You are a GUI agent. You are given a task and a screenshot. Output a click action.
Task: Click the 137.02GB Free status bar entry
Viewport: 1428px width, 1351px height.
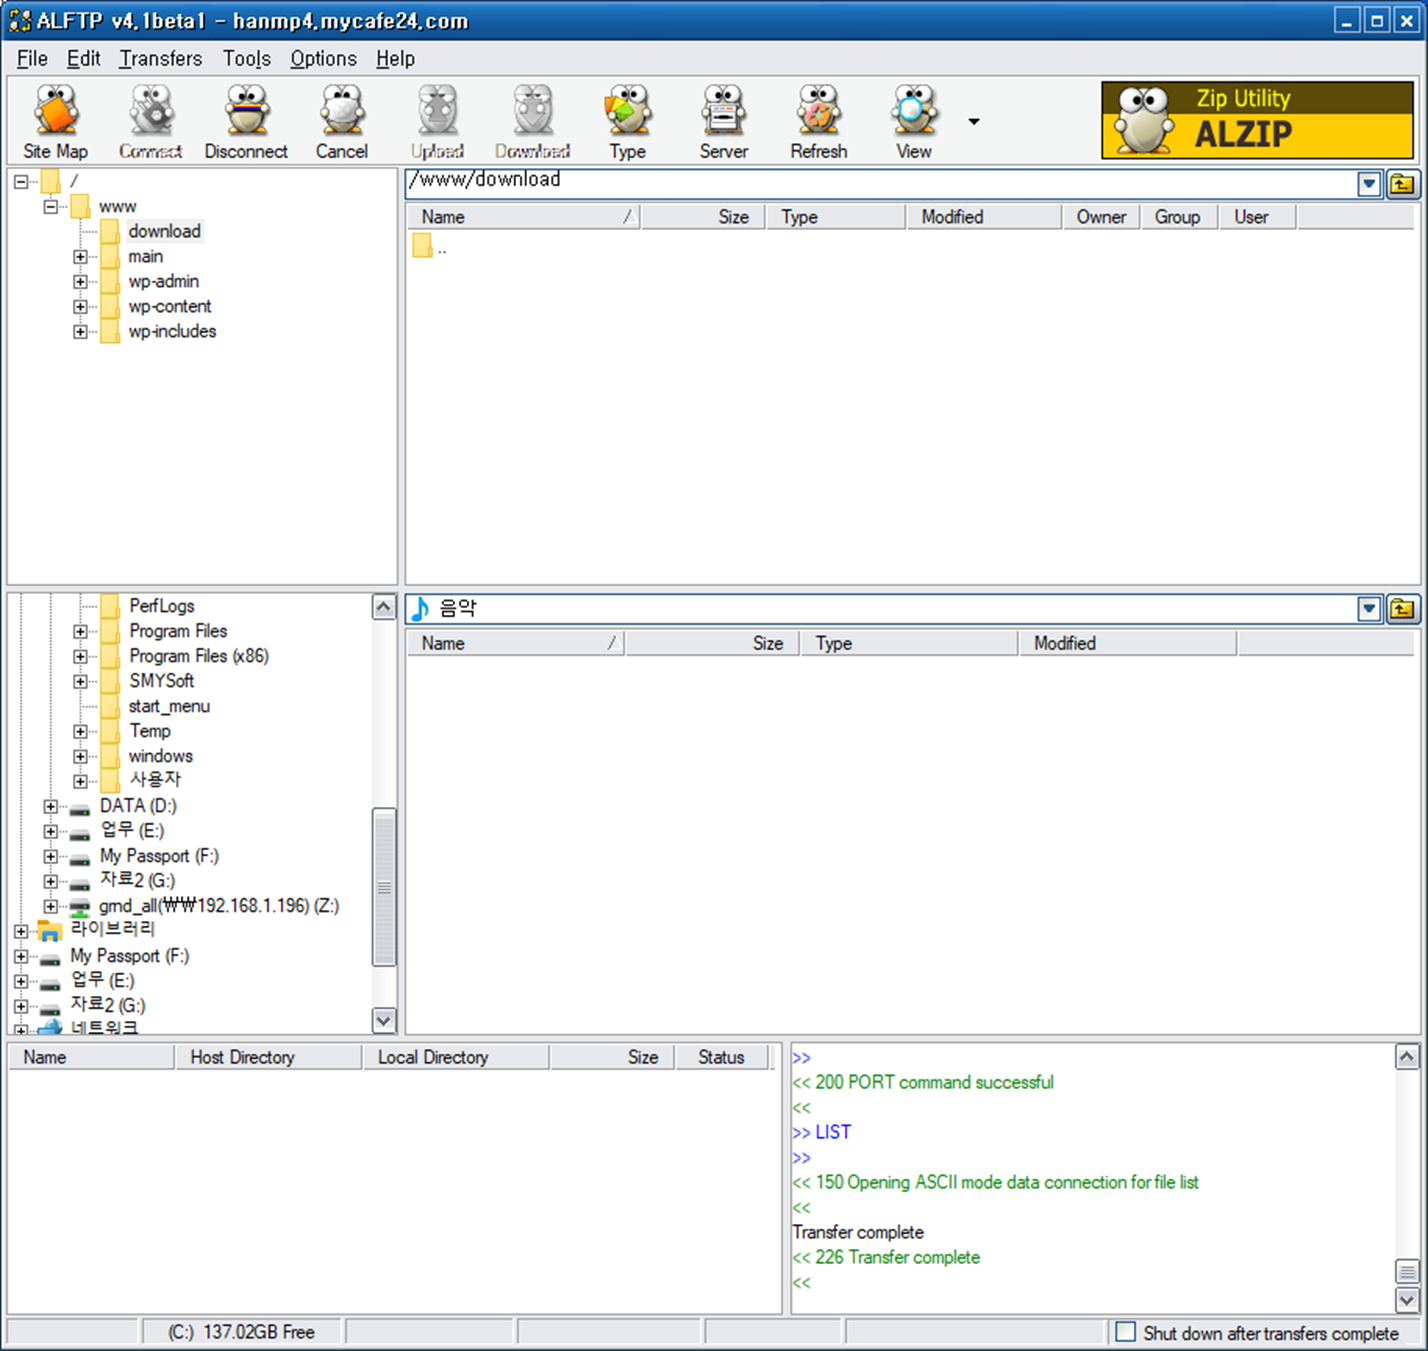241,1332
